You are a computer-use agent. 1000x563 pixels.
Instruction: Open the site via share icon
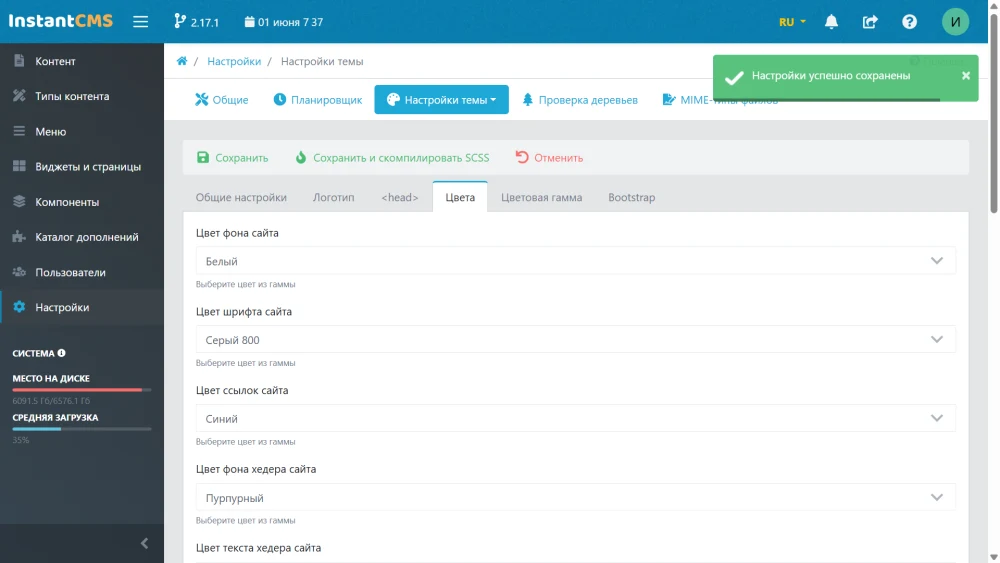click(870, 22)
